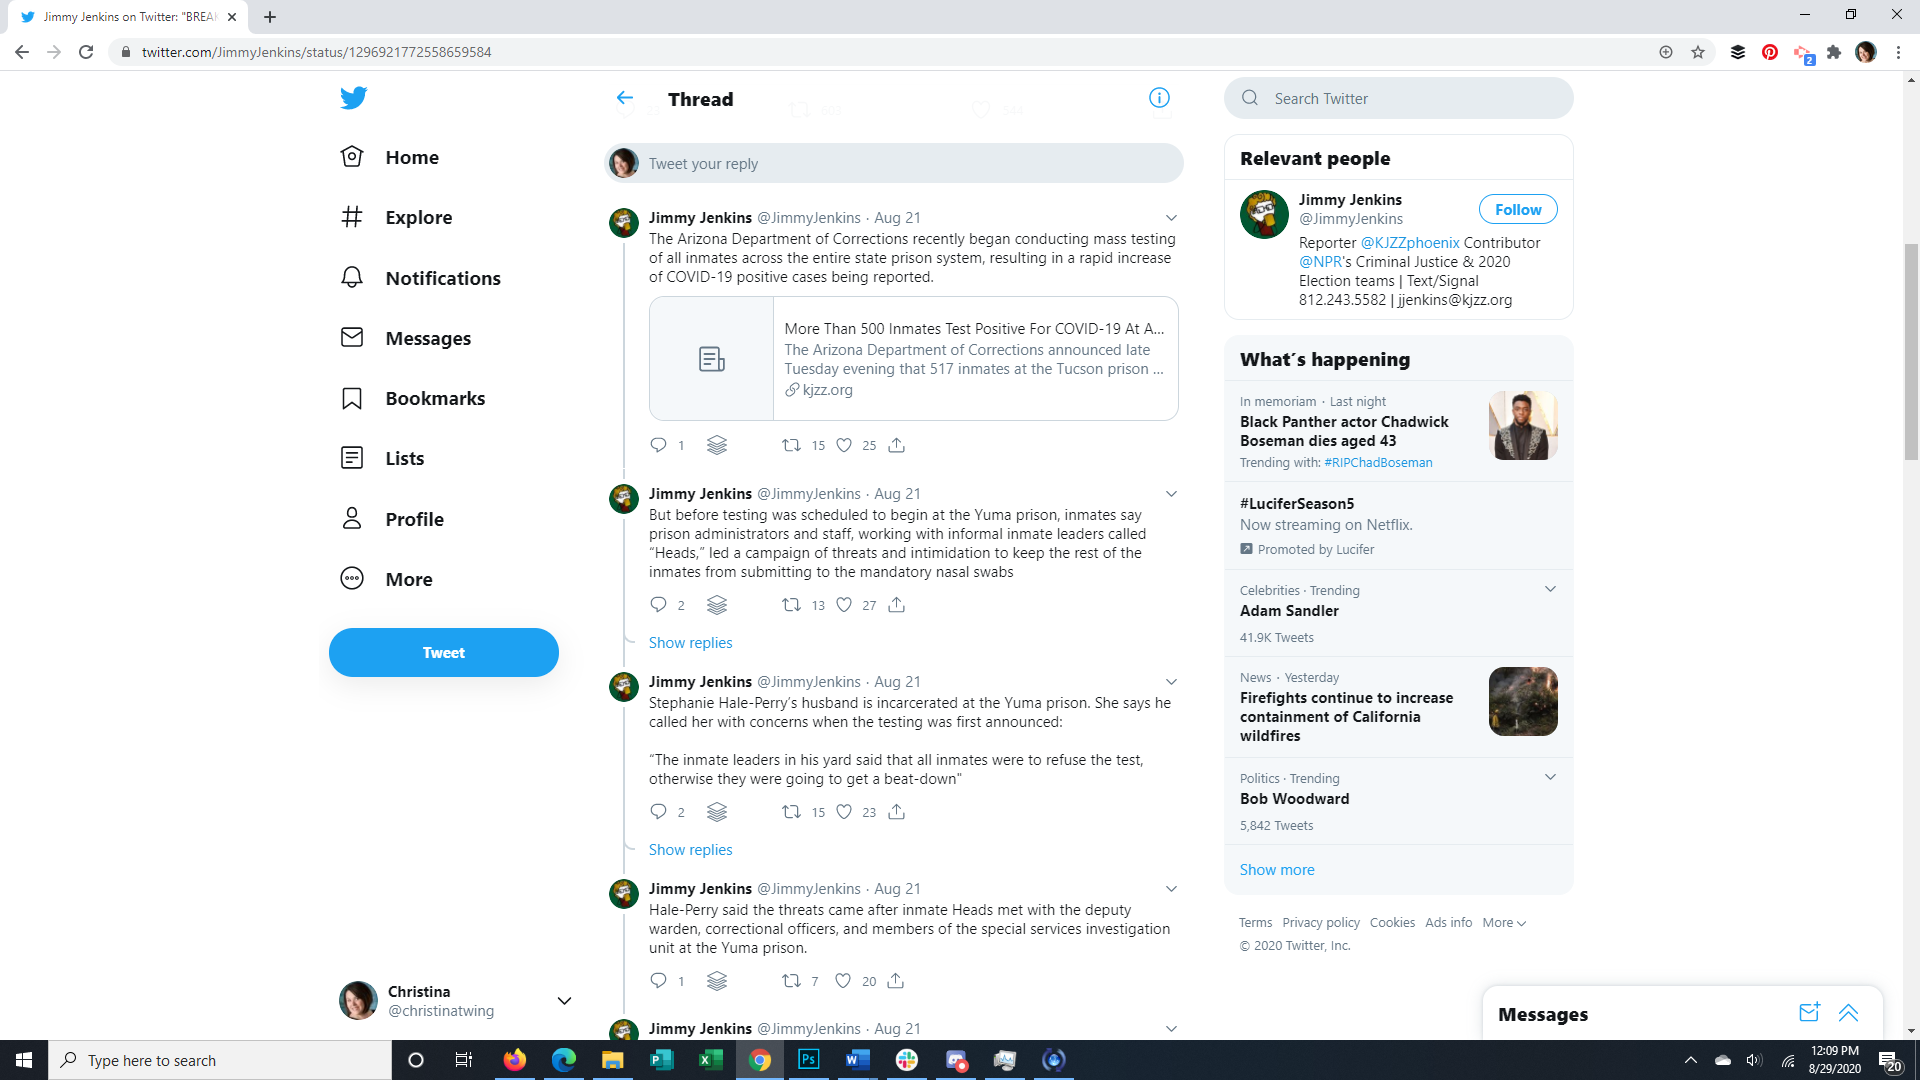Open options chevron on first tweet
1920x1080 pixels.
(1171, 218)
